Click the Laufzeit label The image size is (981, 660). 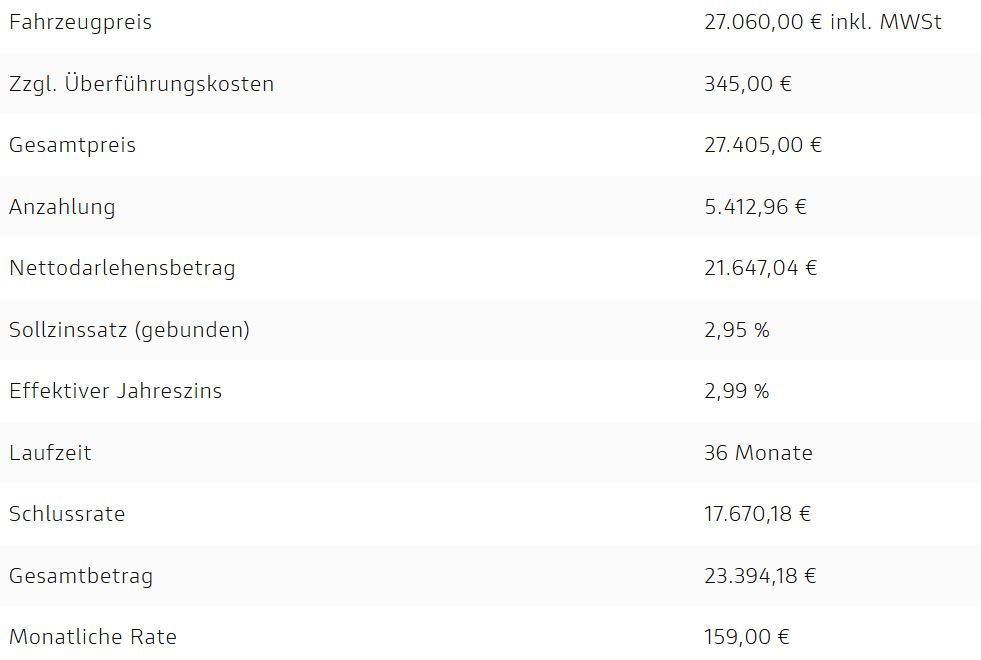[x=50, y=452]
